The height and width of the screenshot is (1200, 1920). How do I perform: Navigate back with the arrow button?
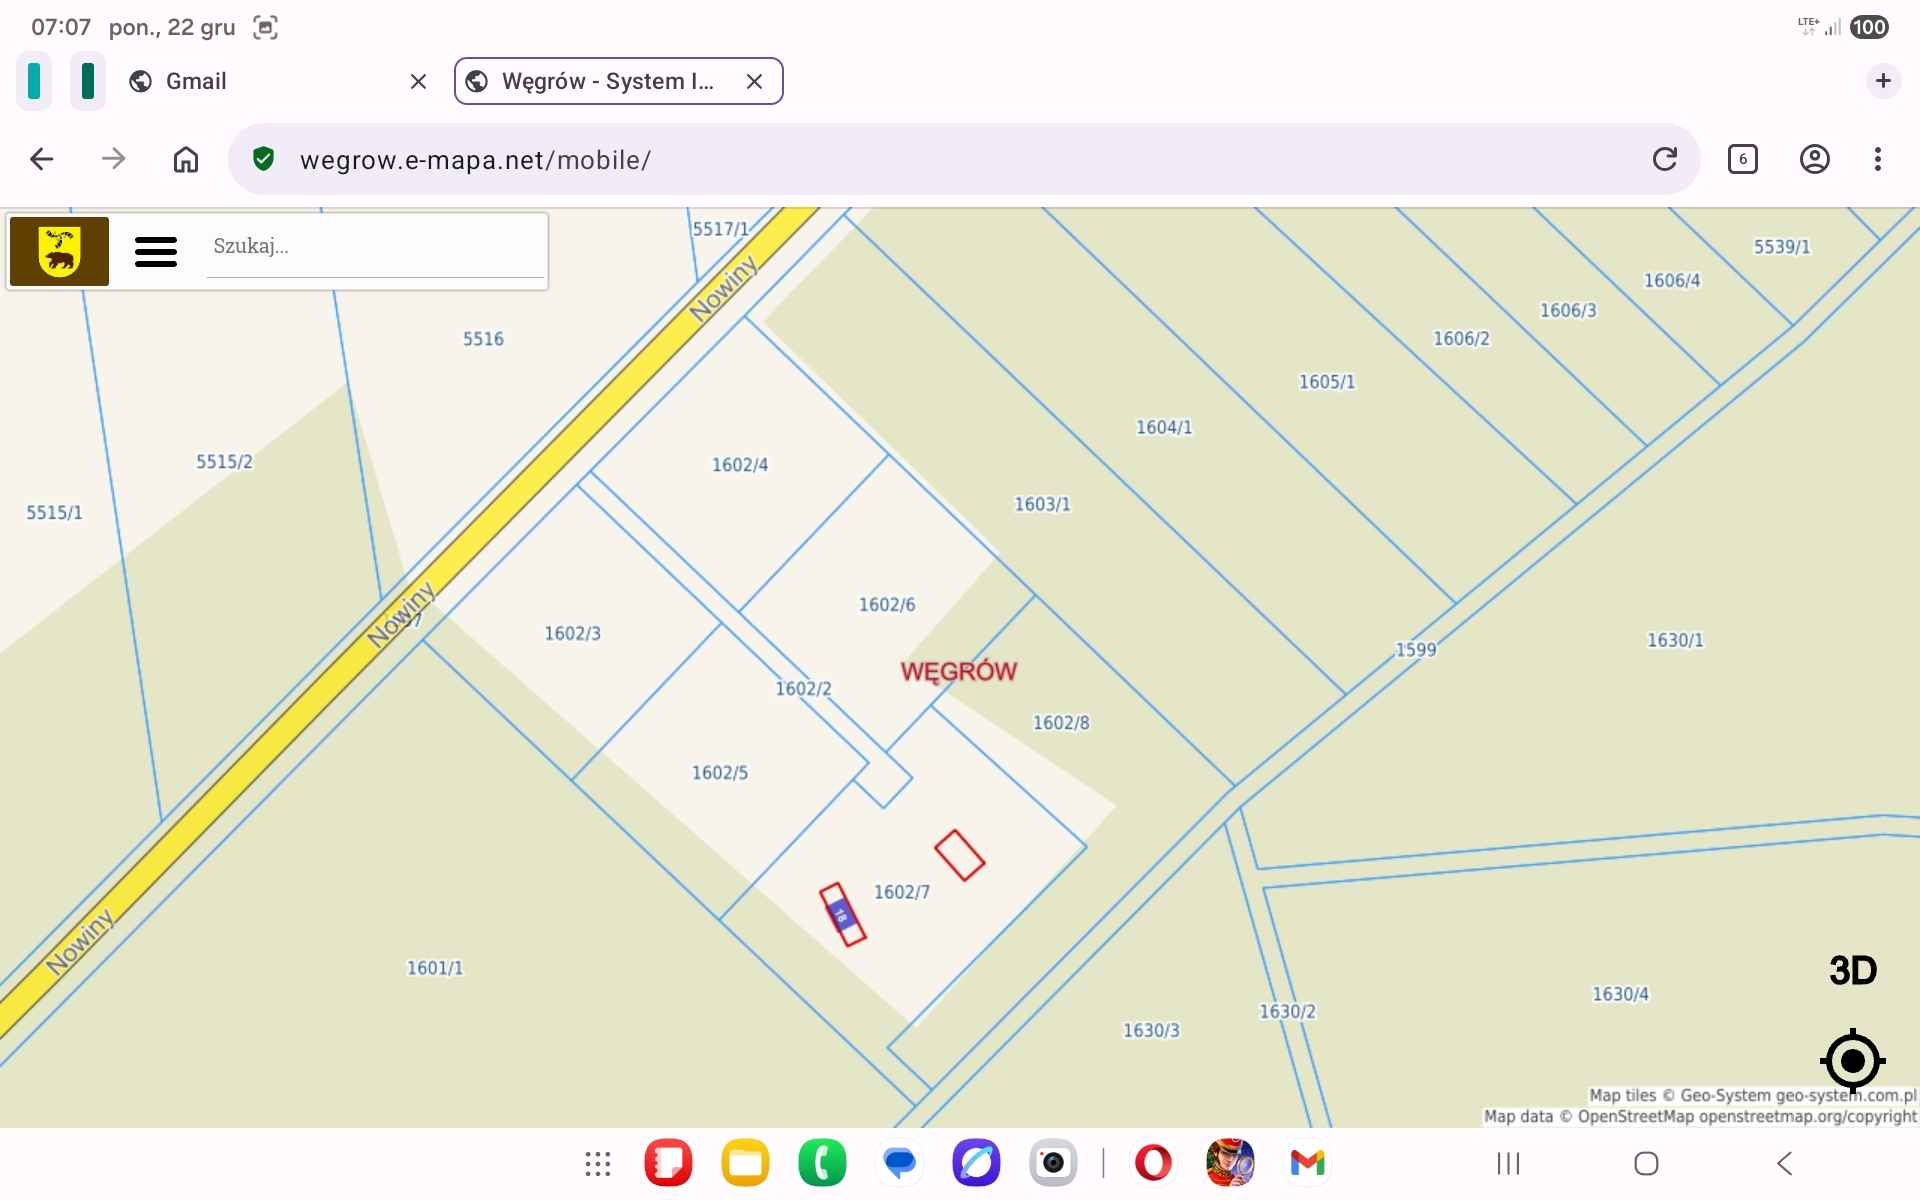[x=42, y=159]
